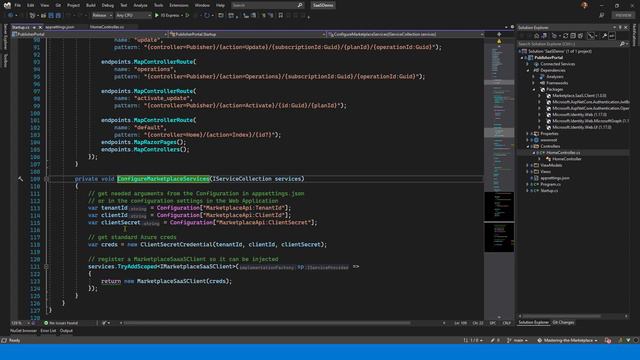Expand the ViewModels folder
The width and height of the screenshot is (640, 360).
click(528, 165)
